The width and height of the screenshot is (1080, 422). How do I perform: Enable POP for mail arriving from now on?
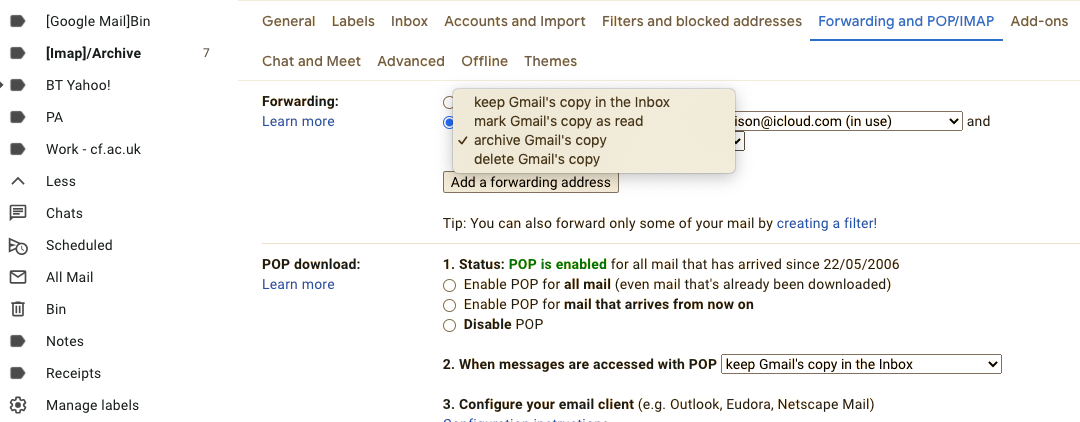point(449,305)
